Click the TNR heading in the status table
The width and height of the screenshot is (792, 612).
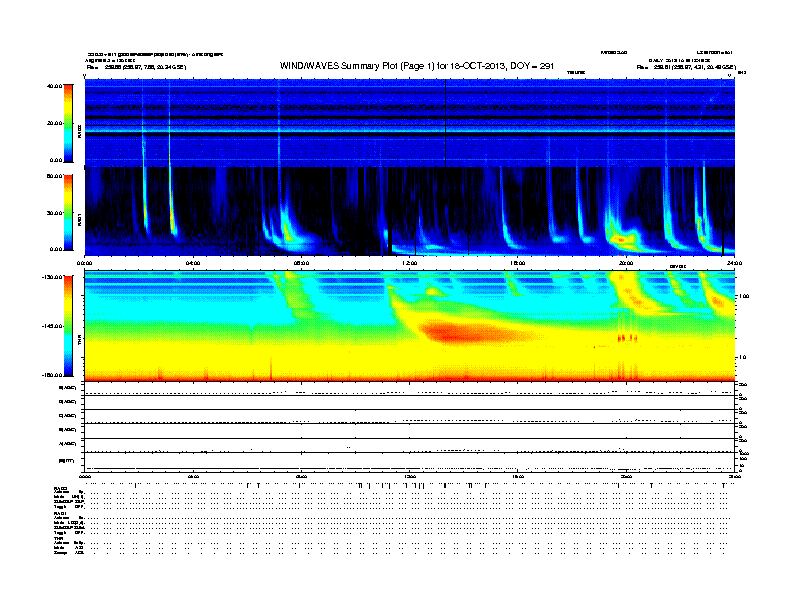[58, 538]
